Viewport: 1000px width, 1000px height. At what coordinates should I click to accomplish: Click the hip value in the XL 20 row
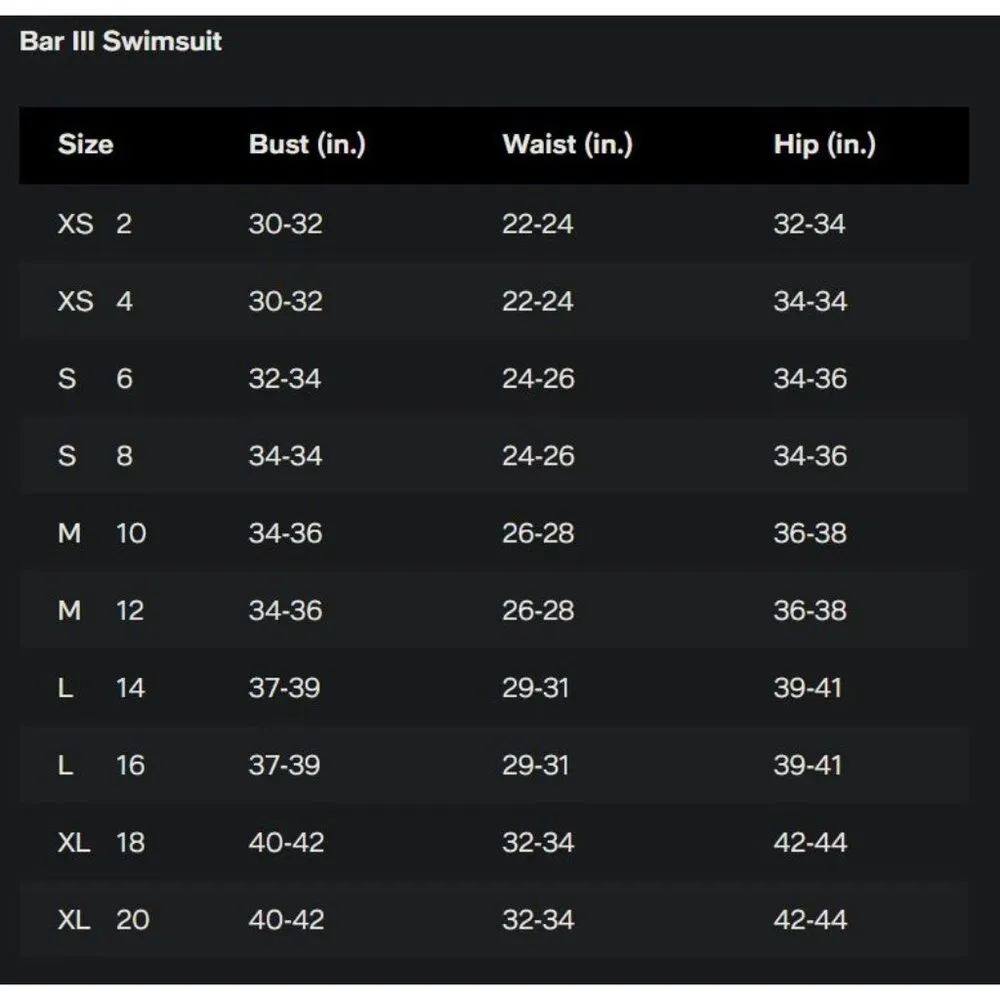[809, 919]
